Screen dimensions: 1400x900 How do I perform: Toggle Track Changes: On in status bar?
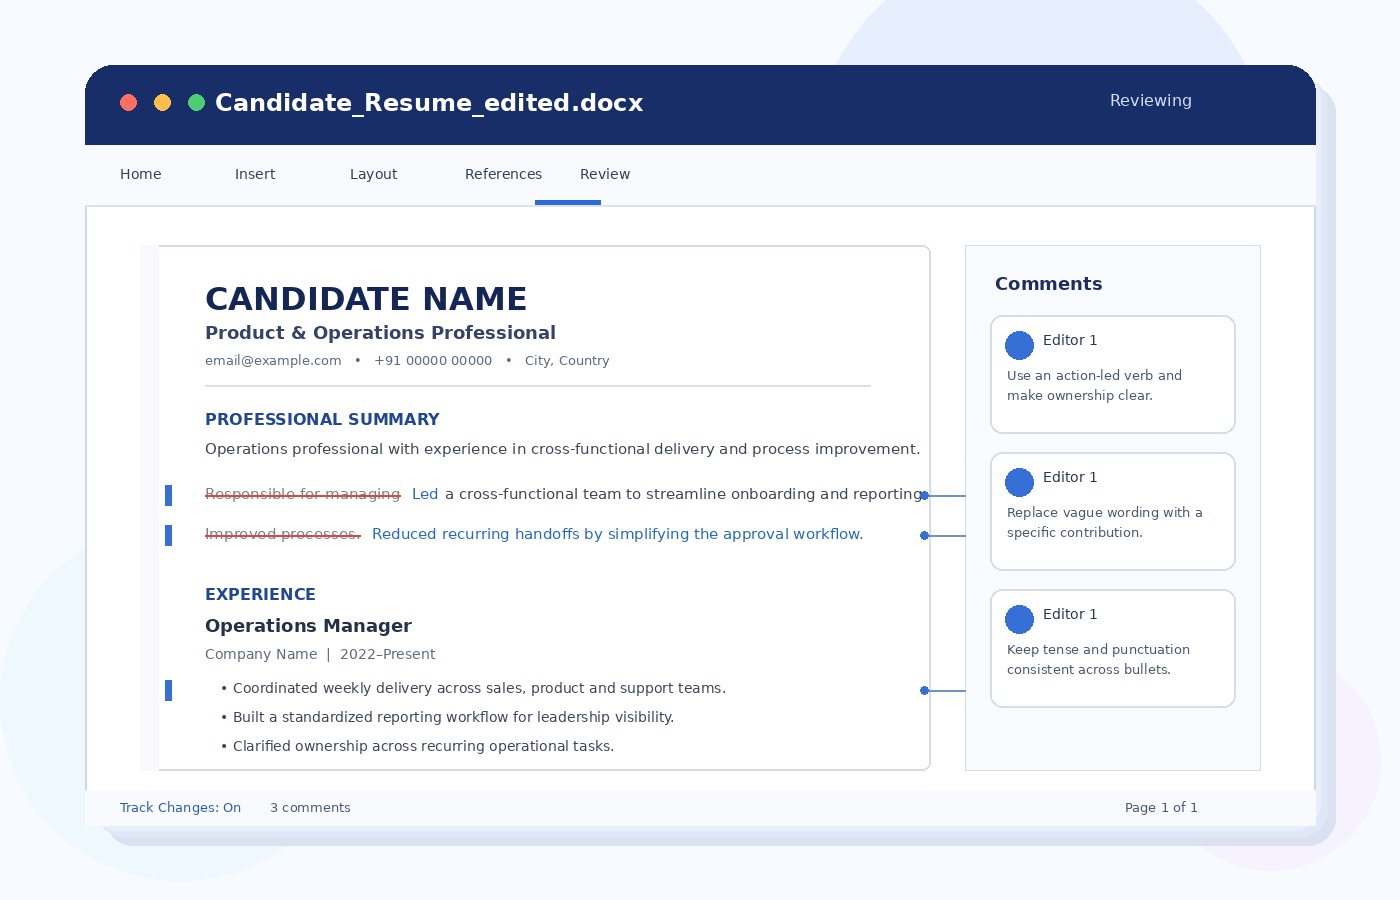click(180, 808)
